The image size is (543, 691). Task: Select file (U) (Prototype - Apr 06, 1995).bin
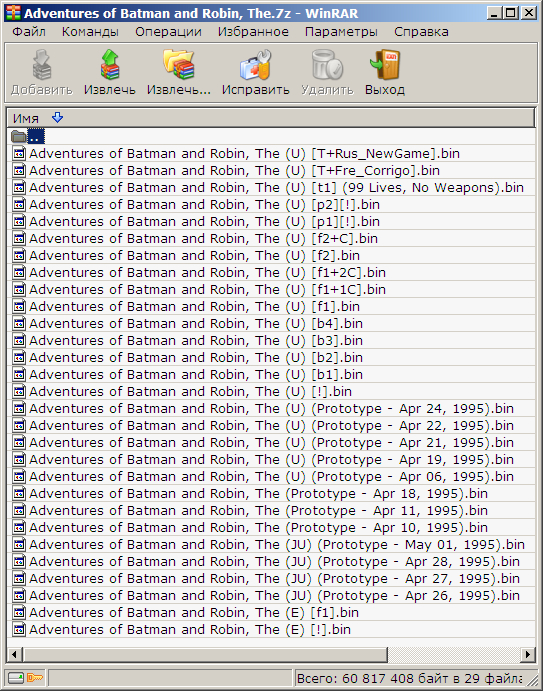272,476
